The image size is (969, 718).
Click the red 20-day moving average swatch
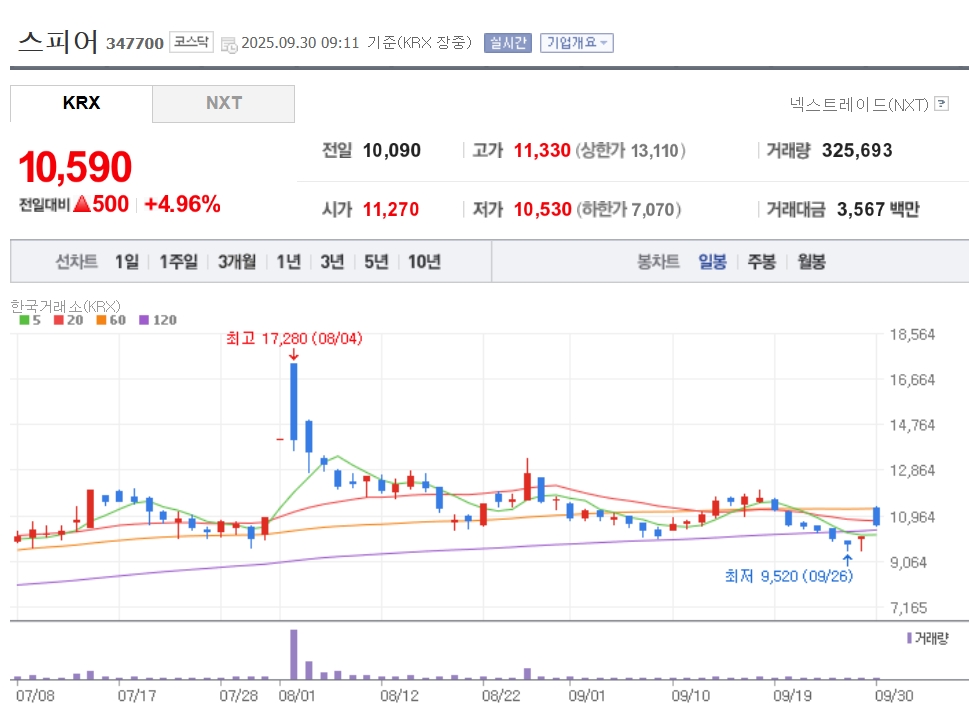59,320
